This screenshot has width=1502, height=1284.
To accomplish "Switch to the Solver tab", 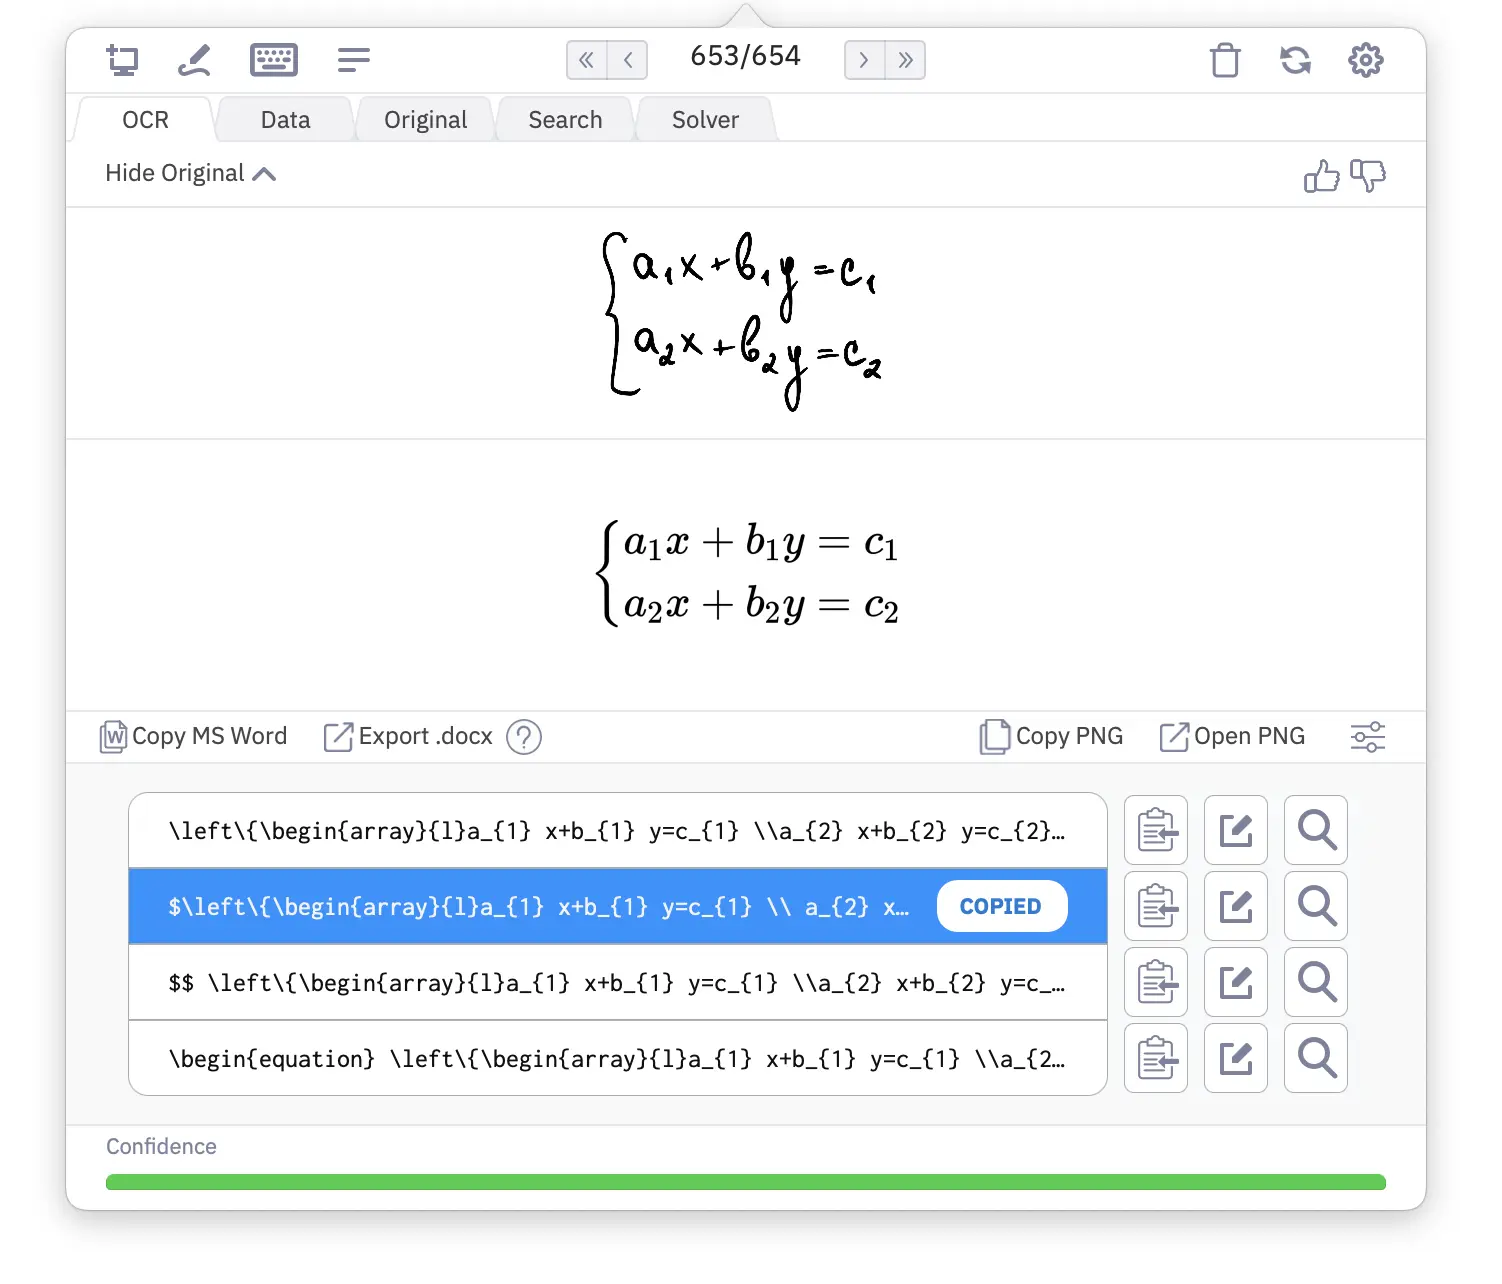I will click(x=704, y=119).
